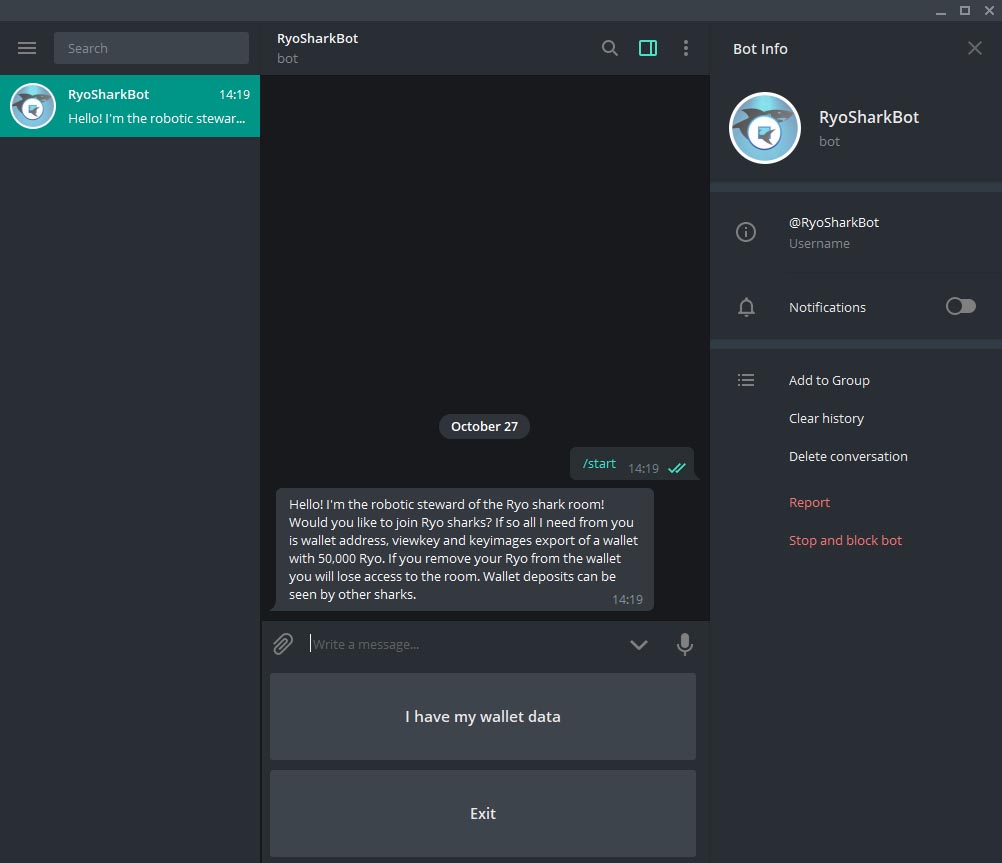Open the three-dot chat options menu
This screenshot has height=863, width=1002.
pos(686,48)
